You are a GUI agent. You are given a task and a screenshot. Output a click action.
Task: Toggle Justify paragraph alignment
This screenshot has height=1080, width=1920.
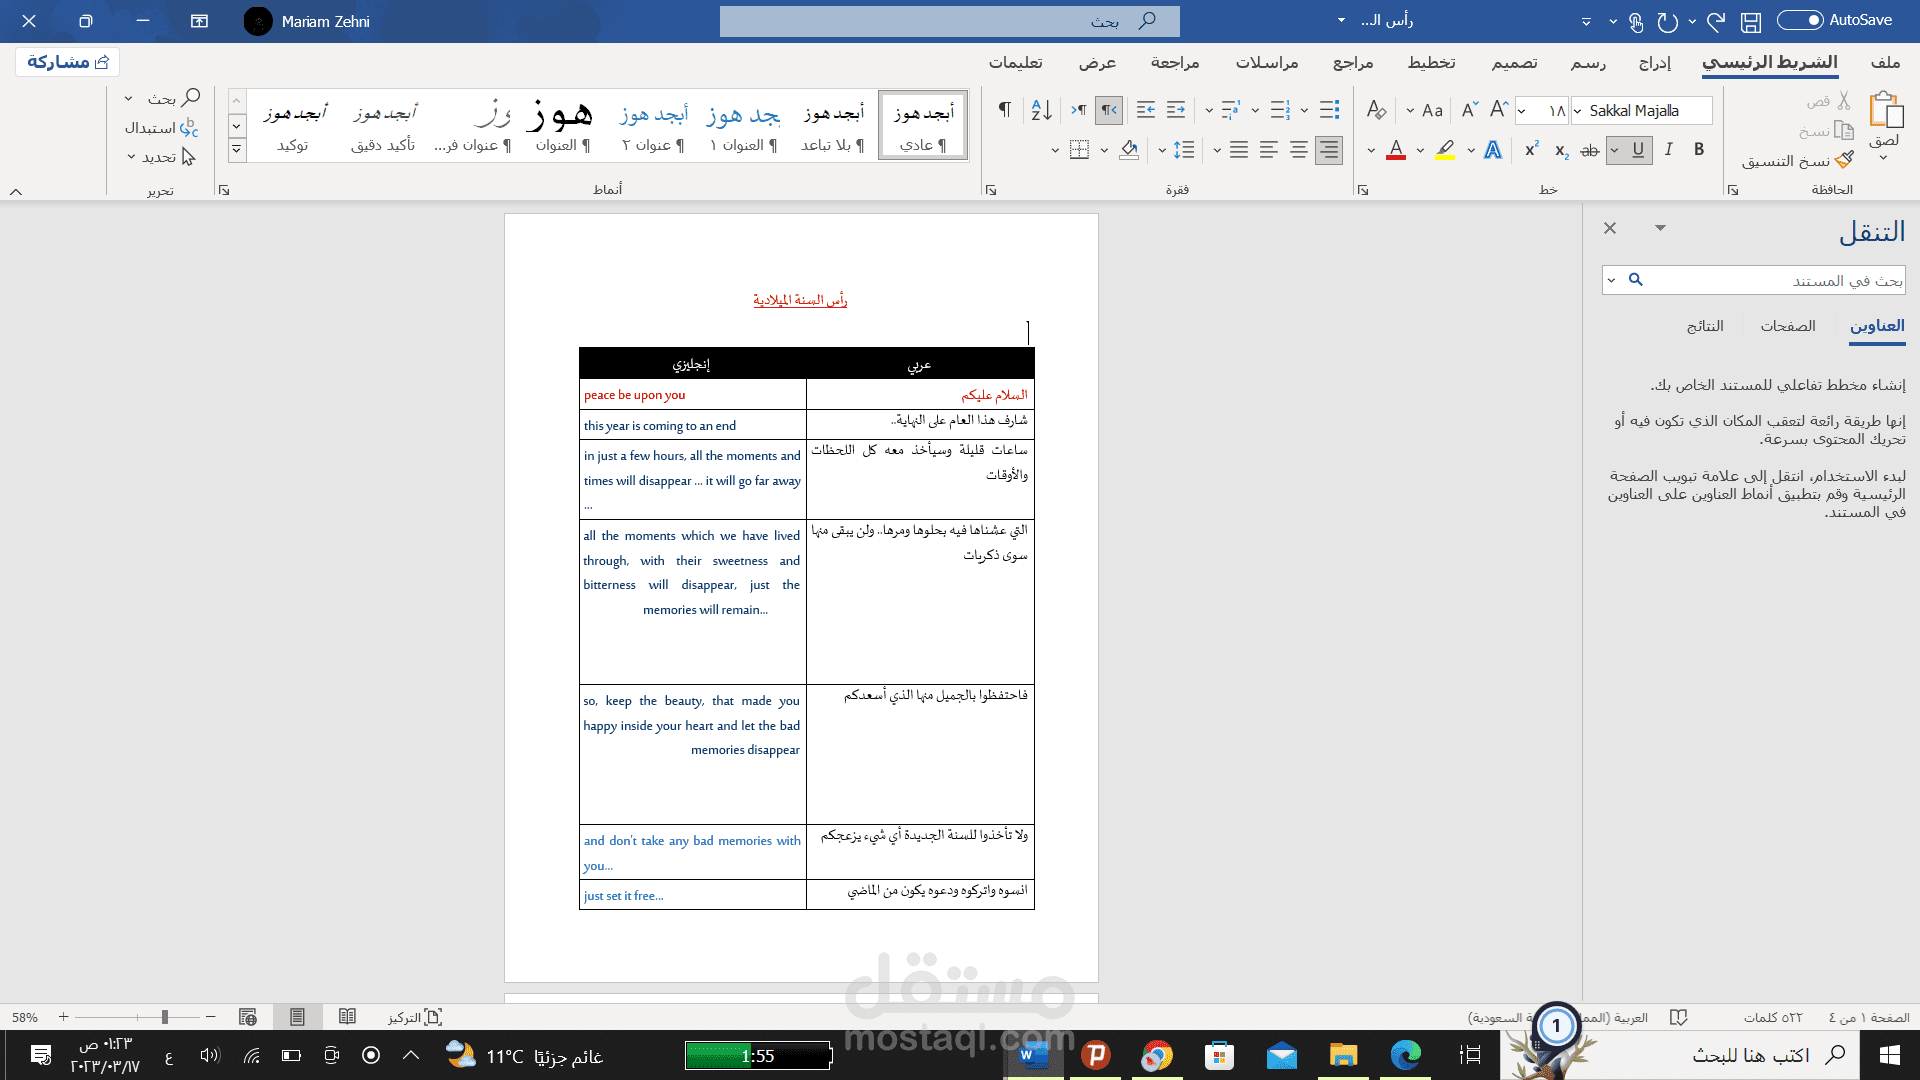1239,150
